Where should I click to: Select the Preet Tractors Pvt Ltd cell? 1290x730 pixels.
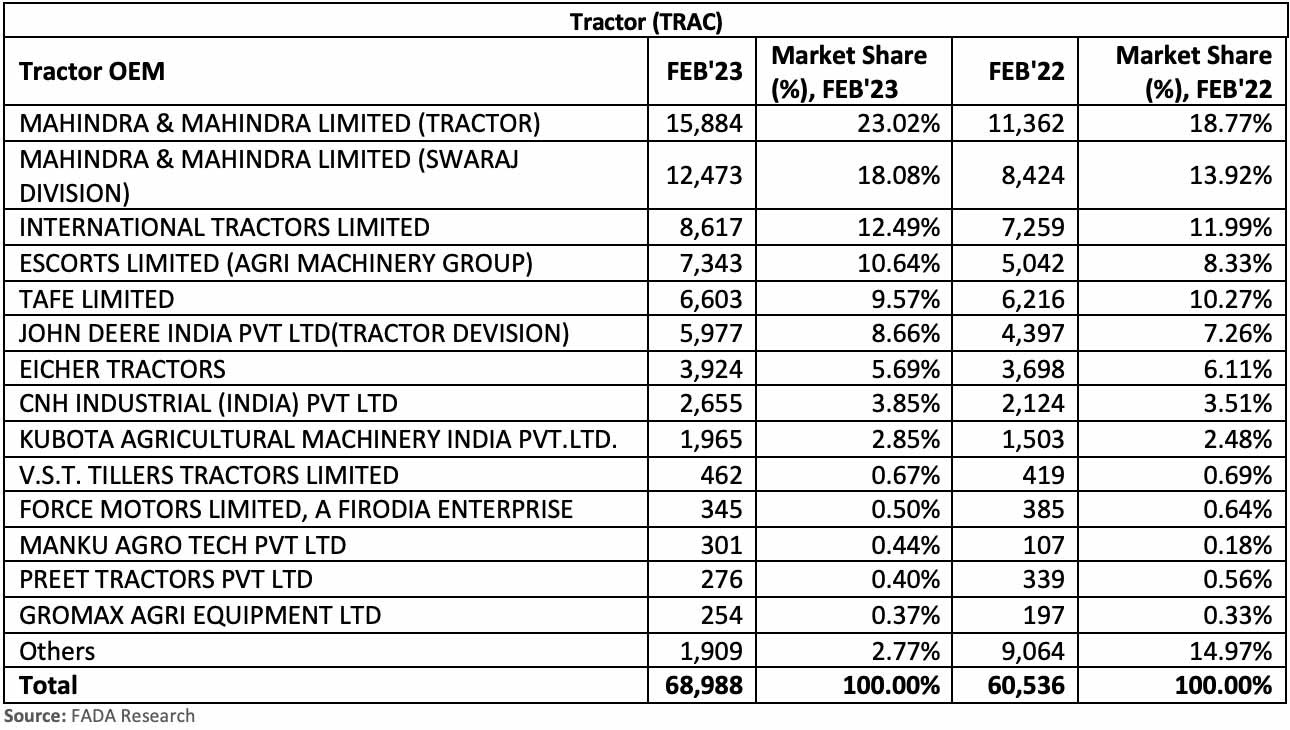pos(166,579)
